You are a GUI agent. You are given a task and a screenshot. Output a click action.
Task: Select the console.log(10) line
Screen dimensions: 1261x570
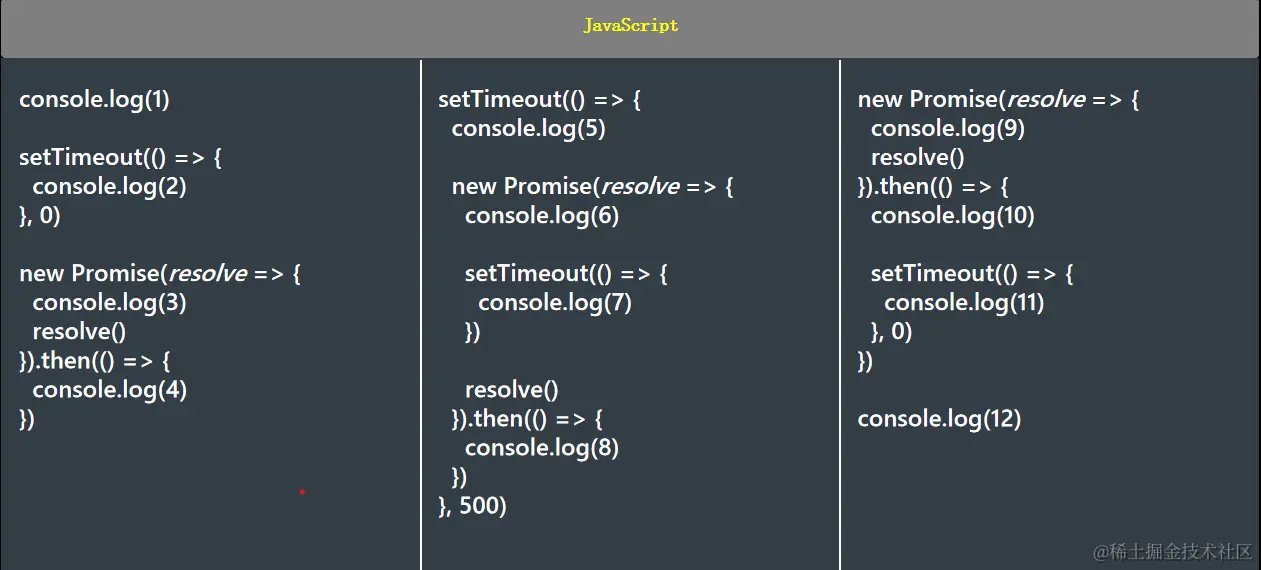952,215
